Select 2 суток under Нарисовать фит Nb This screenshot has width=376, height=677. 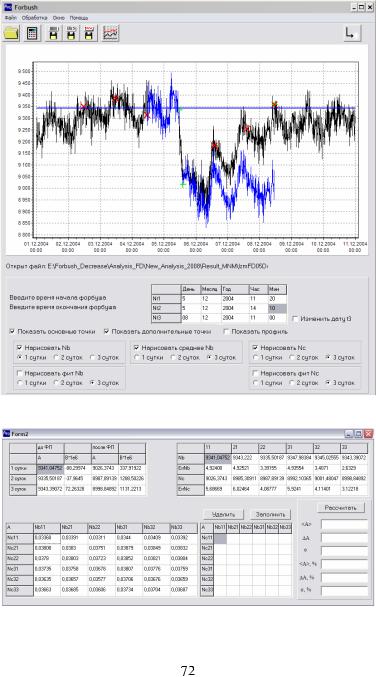(x=56, y=383)
